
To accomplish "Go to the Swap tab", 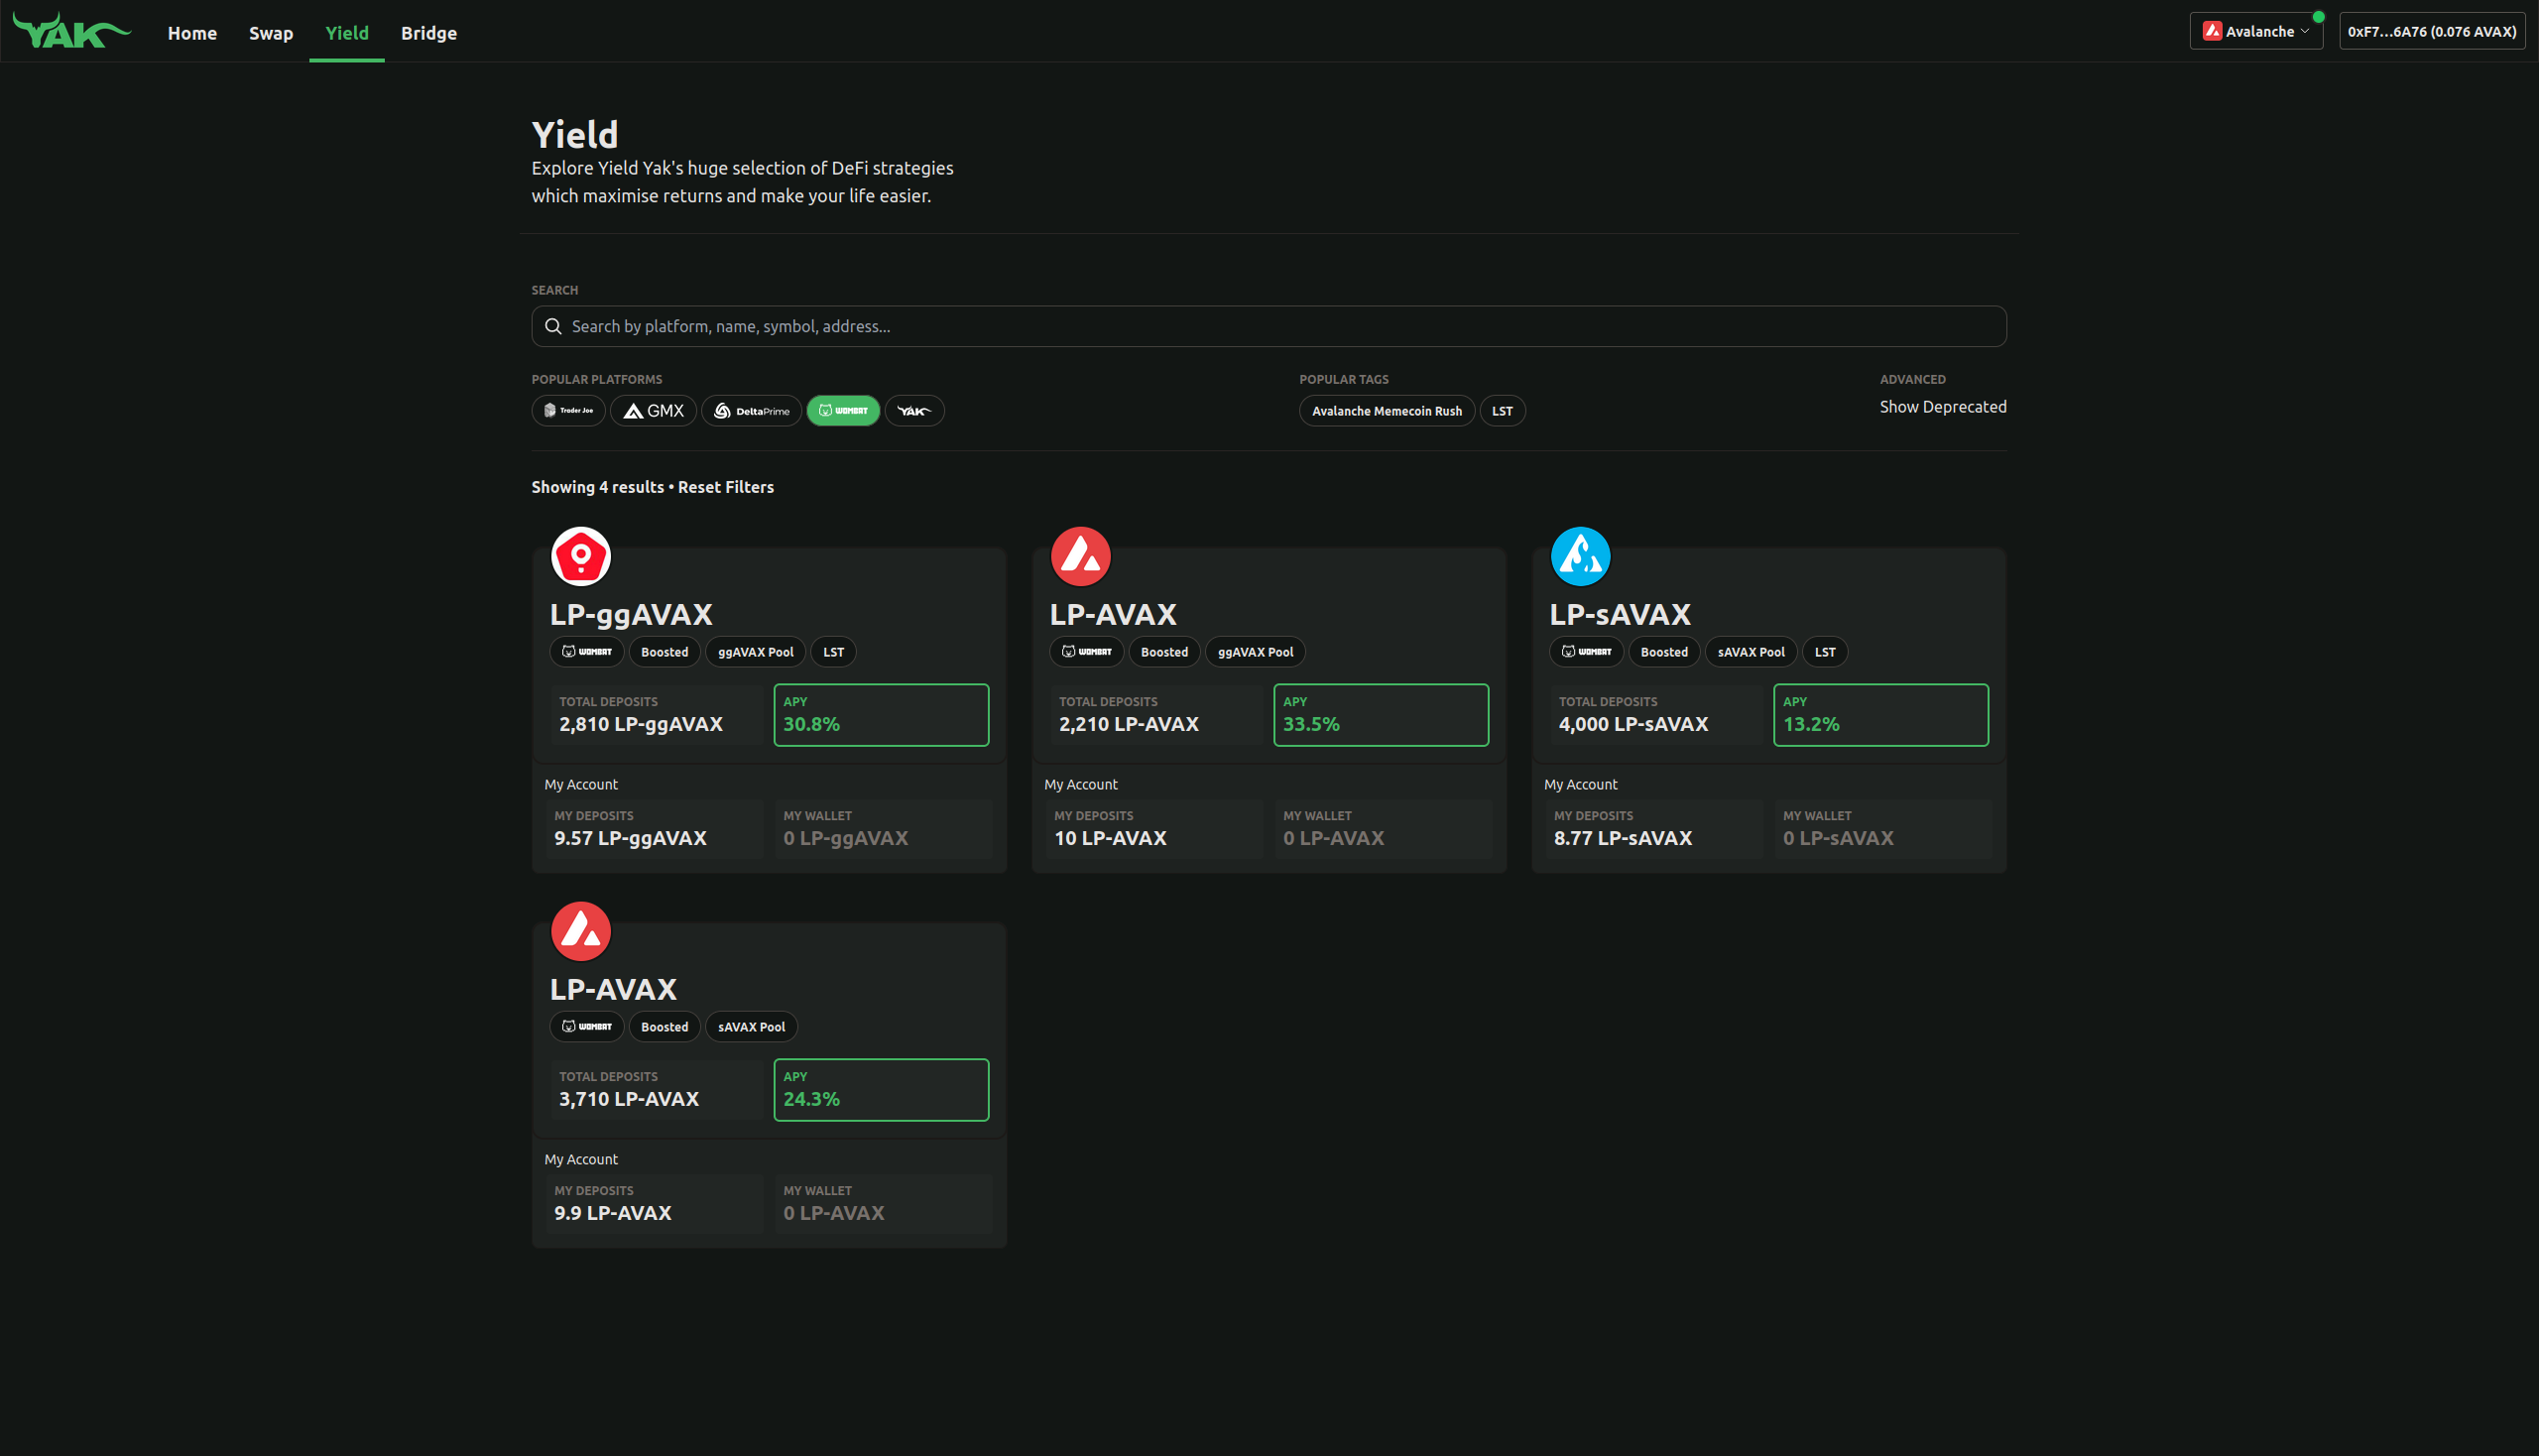I will click(271, 33).
